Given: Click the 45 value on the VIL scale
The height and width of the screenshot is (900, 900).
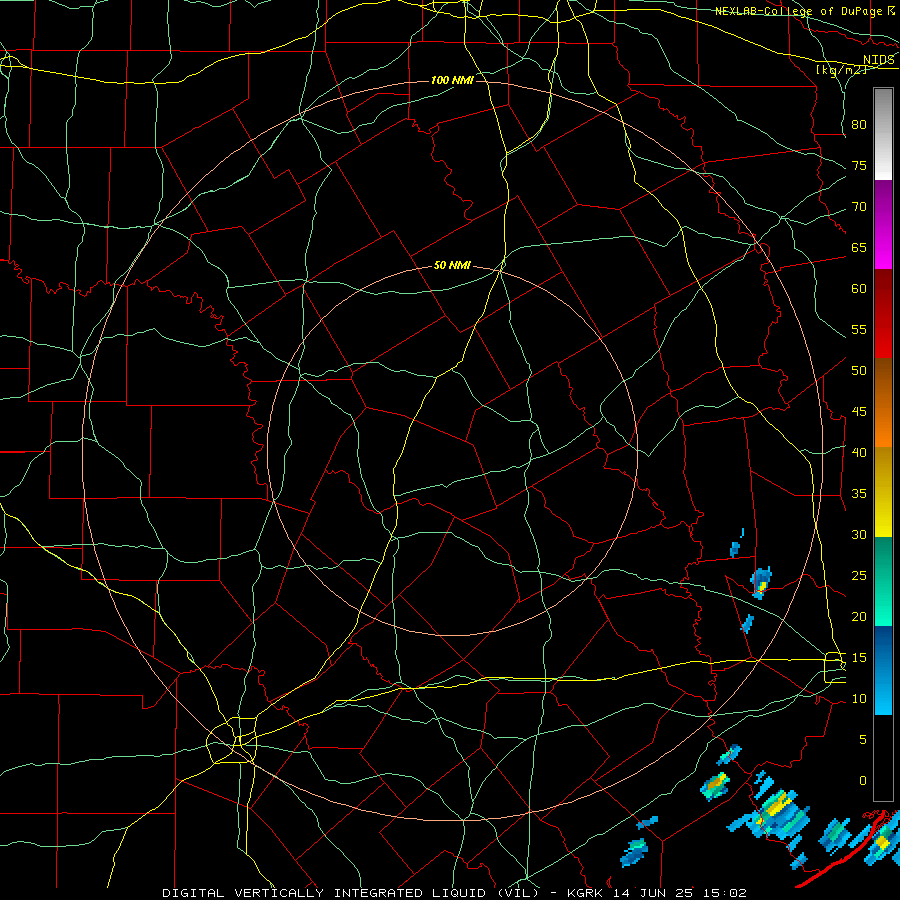Looking at the screenshot, I should pyautogui.click(x=859, y=412).
